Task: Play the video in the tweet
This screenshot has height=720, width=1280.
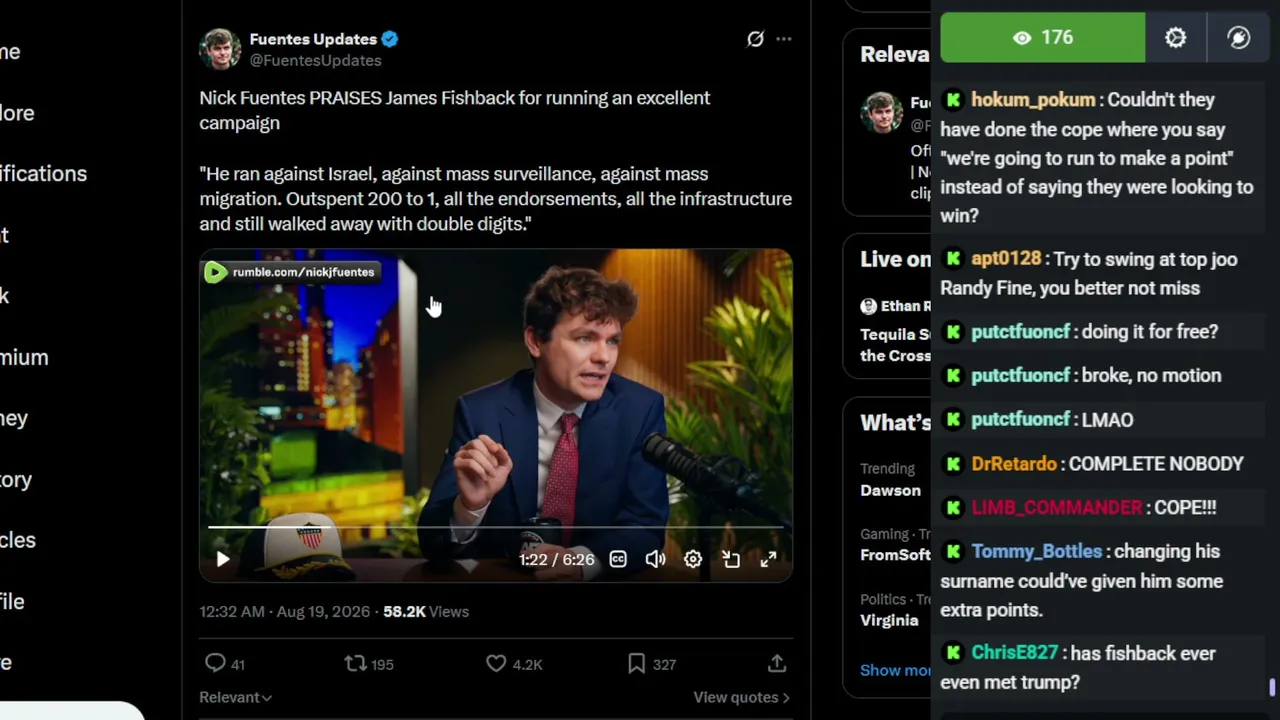Action: pos(223,560)
